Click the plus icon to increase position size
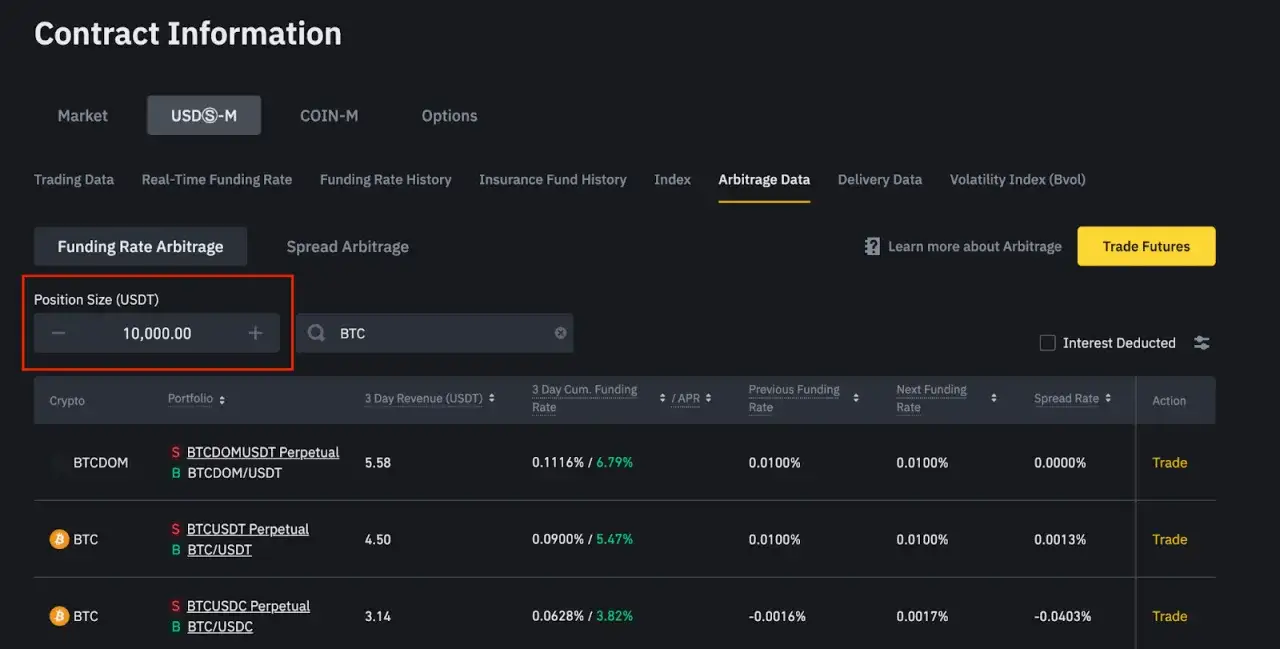The height and width of the screenshot is (649, 1280). (255, 333)
